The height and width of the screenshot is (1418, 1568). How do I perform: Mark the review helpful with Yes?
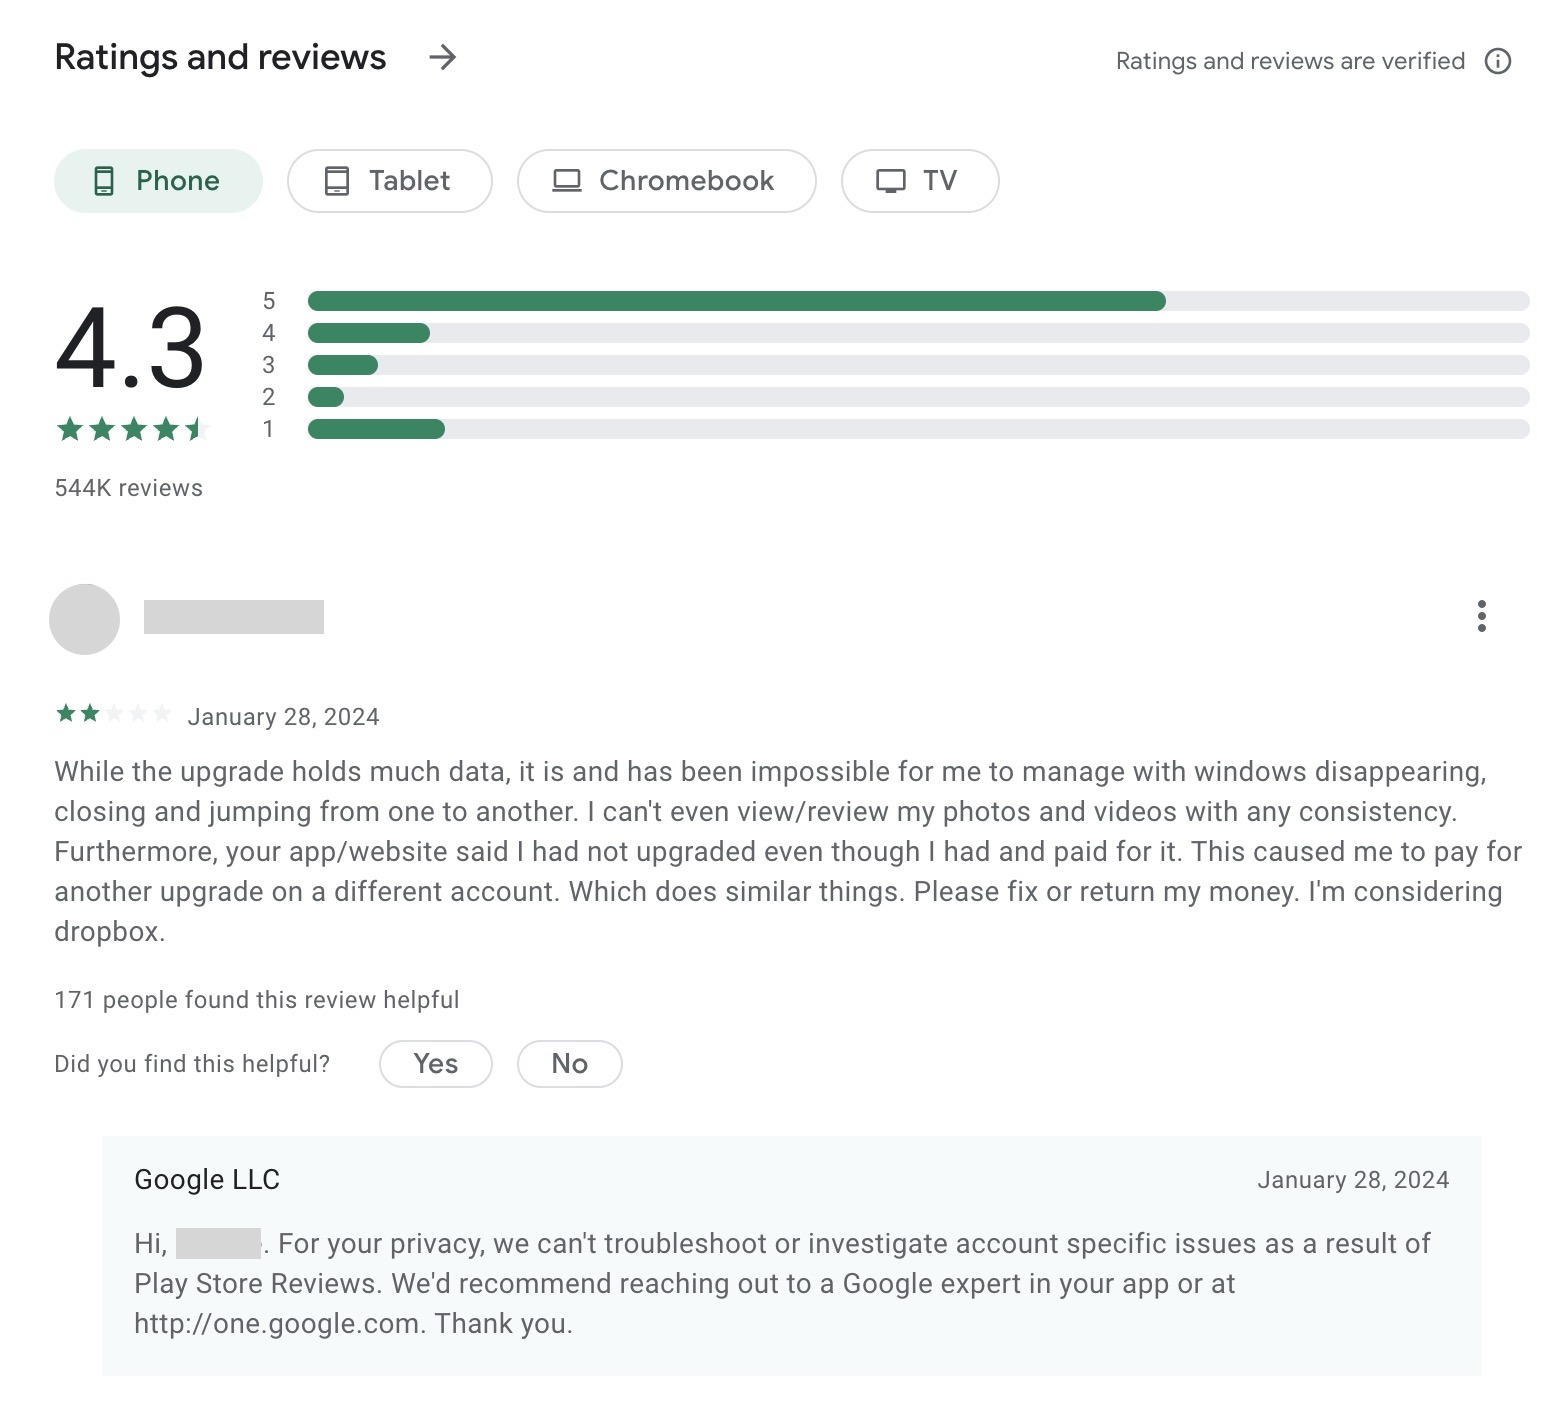[435, 1063]
